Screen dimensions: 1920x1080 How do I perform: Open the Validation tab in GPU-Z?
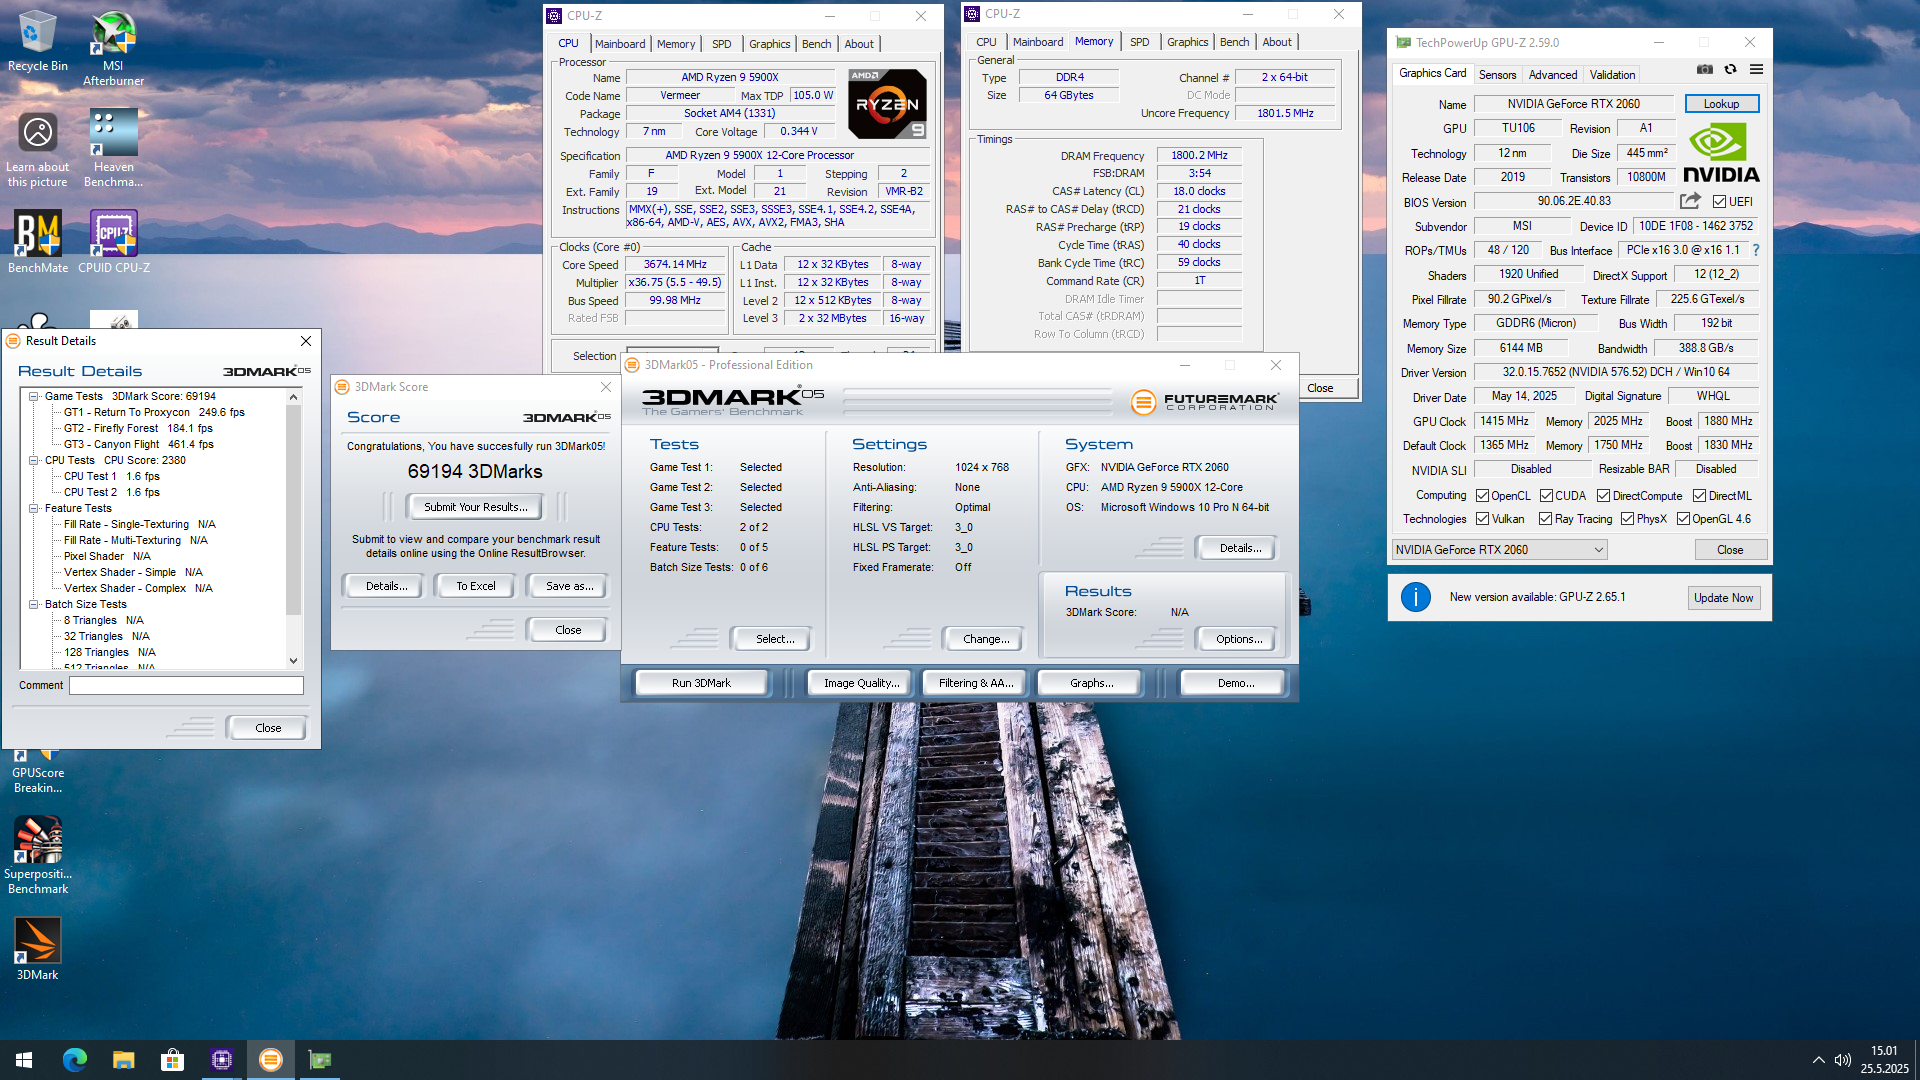point(1612,75)
